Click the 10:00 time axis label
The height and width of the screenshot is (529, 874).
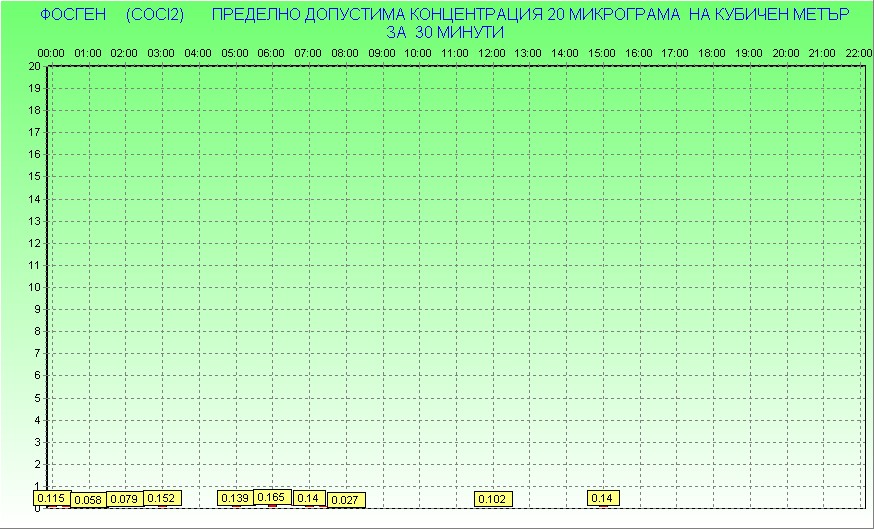[x=418, y=54]
